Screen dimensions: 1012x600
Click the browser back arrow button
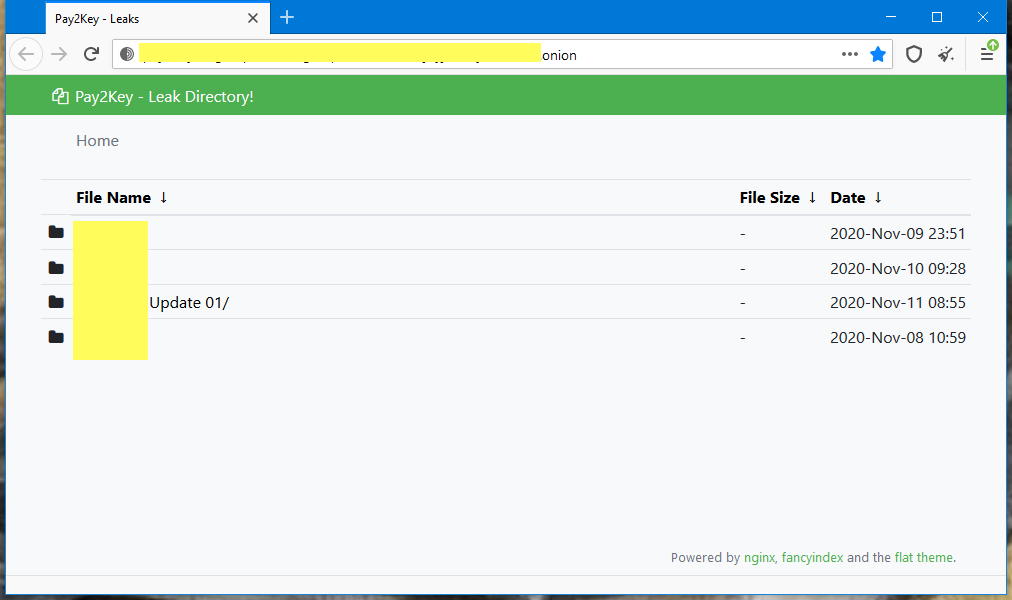[26, 54]
